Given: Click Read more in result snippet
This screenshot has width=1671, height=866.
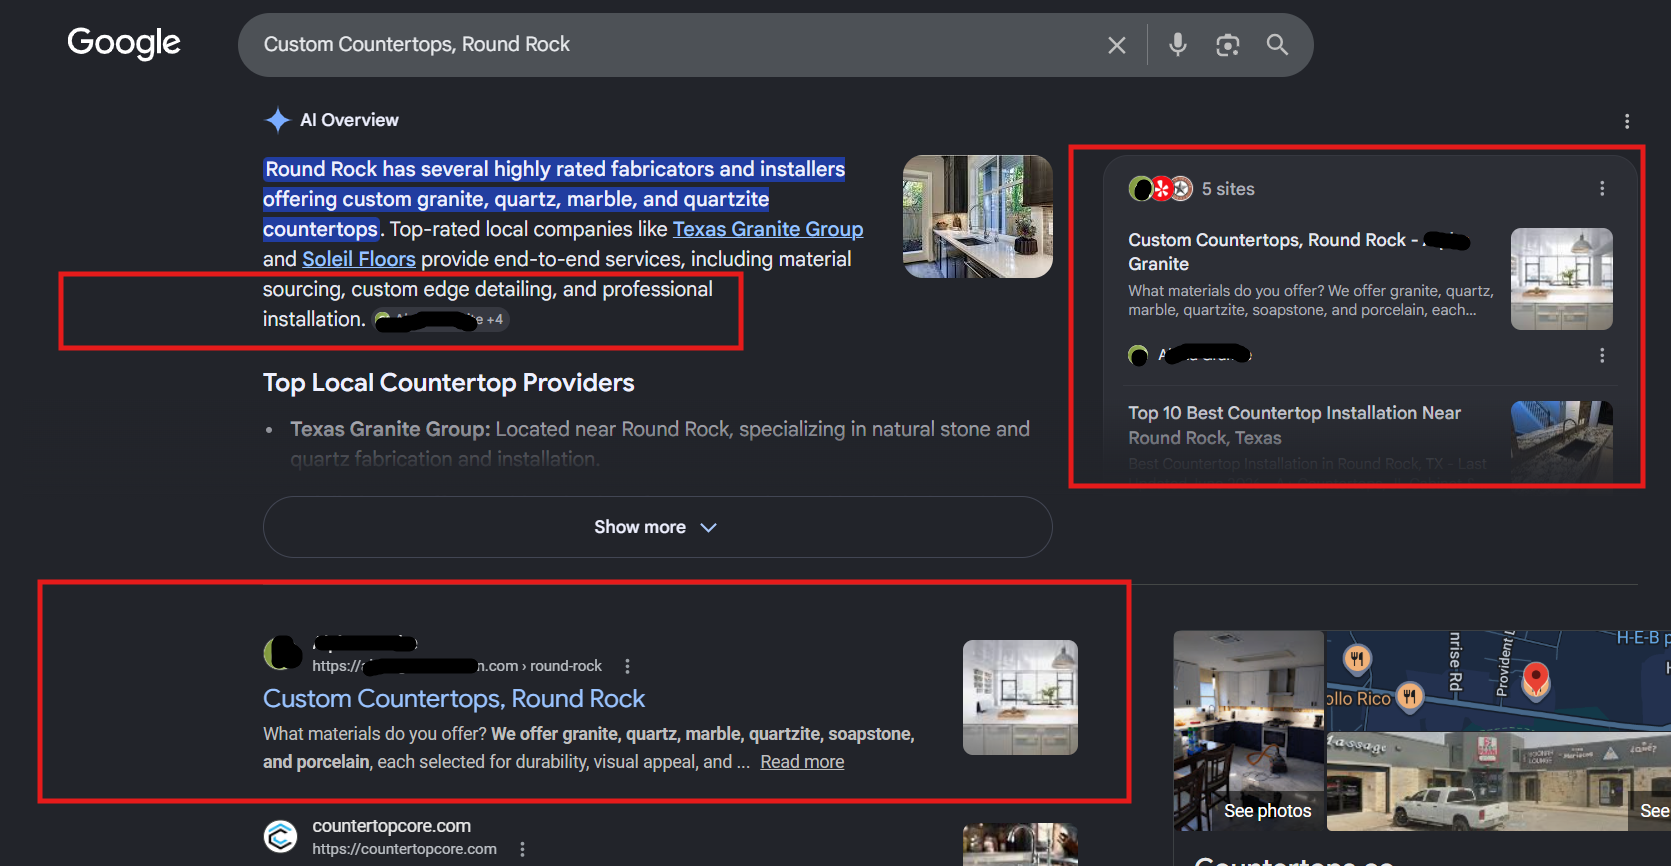Looking at the screenshot, I should pos(802,762).
